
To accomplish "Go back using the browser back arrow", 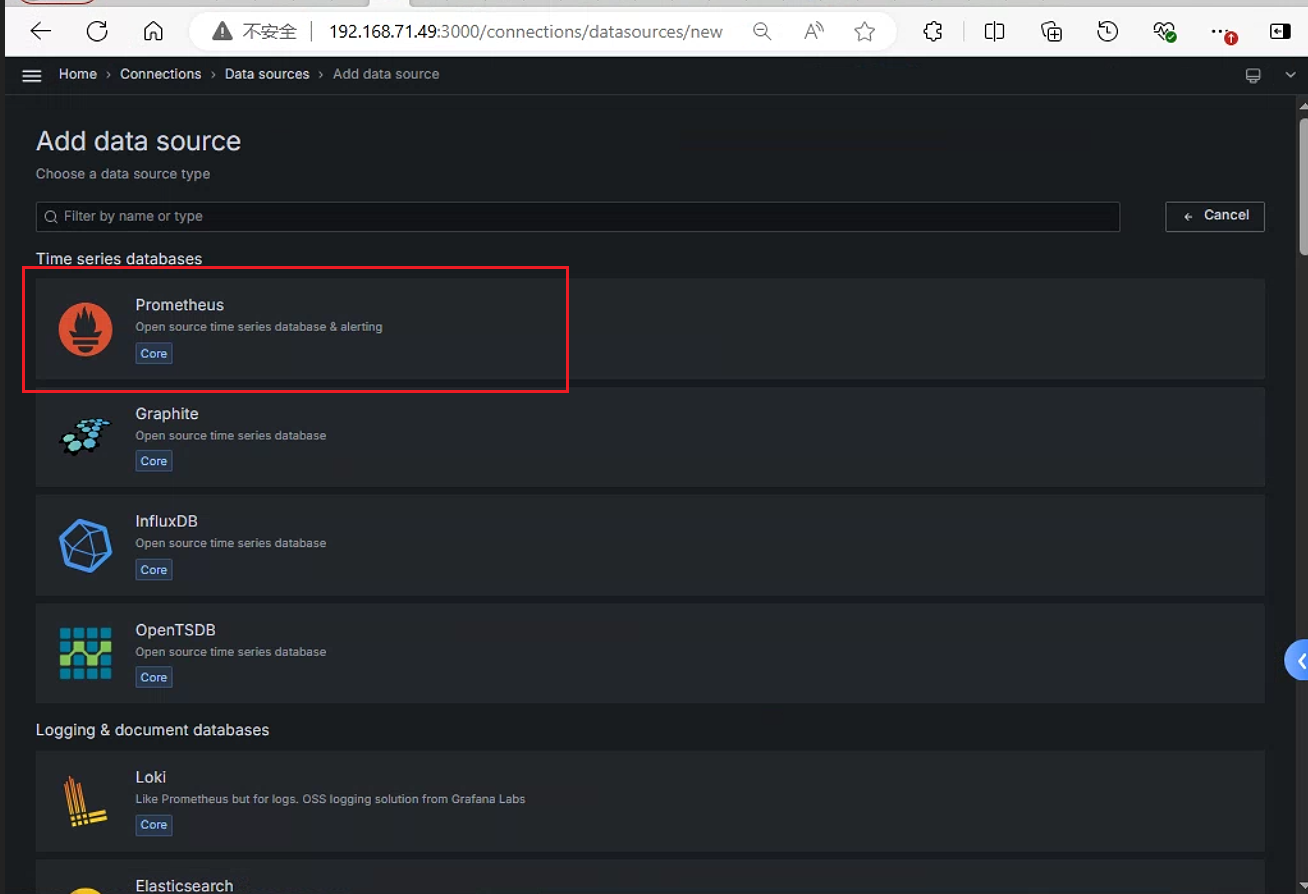I will (41, 31).
